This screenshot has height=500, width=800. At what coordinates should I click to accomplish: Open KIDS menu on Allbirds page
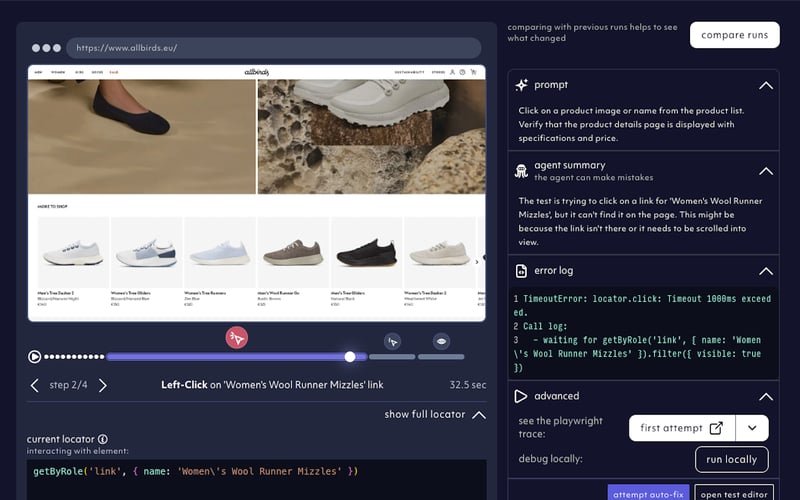click(x=80, y=72)
